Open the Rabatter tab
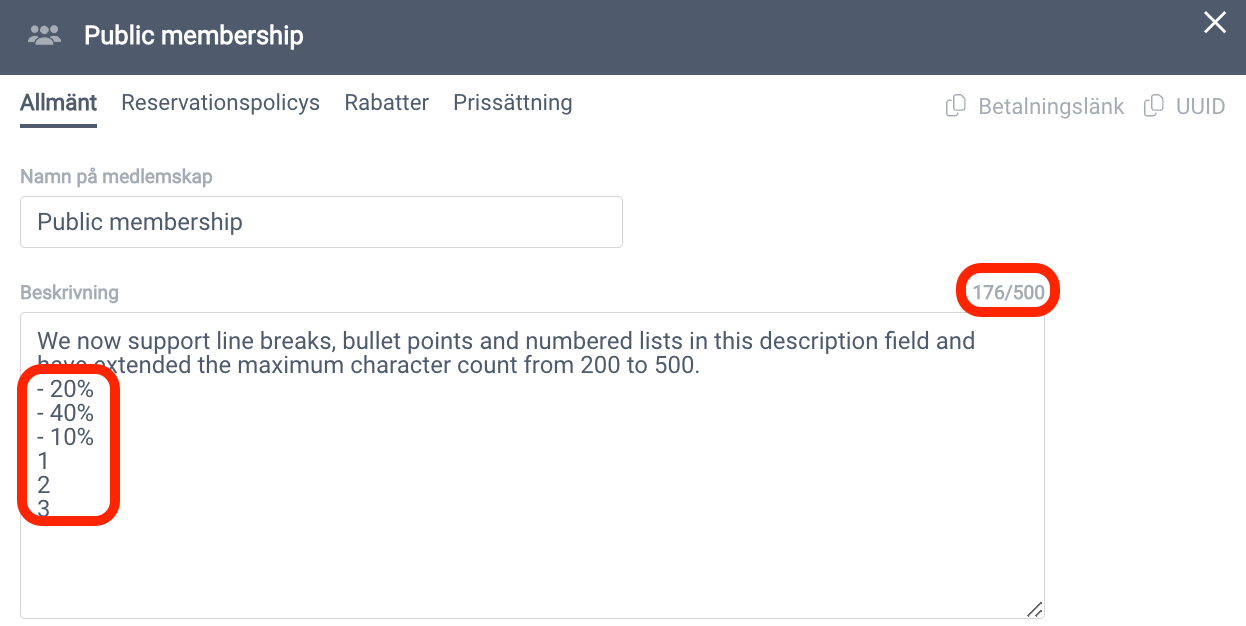This screenshot has height=626, width=1246. (386, 102)
